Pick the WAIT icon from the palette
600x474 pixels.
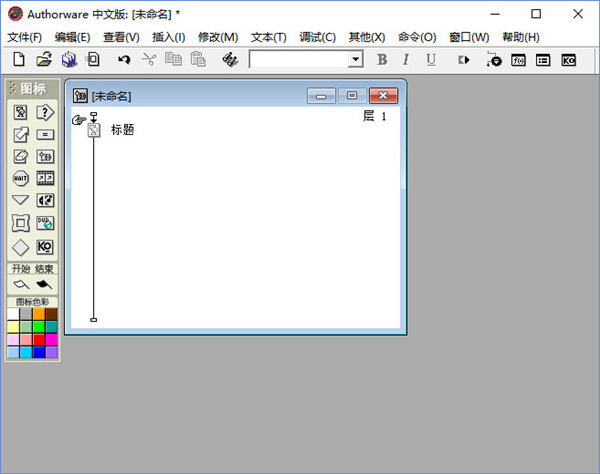20,178
